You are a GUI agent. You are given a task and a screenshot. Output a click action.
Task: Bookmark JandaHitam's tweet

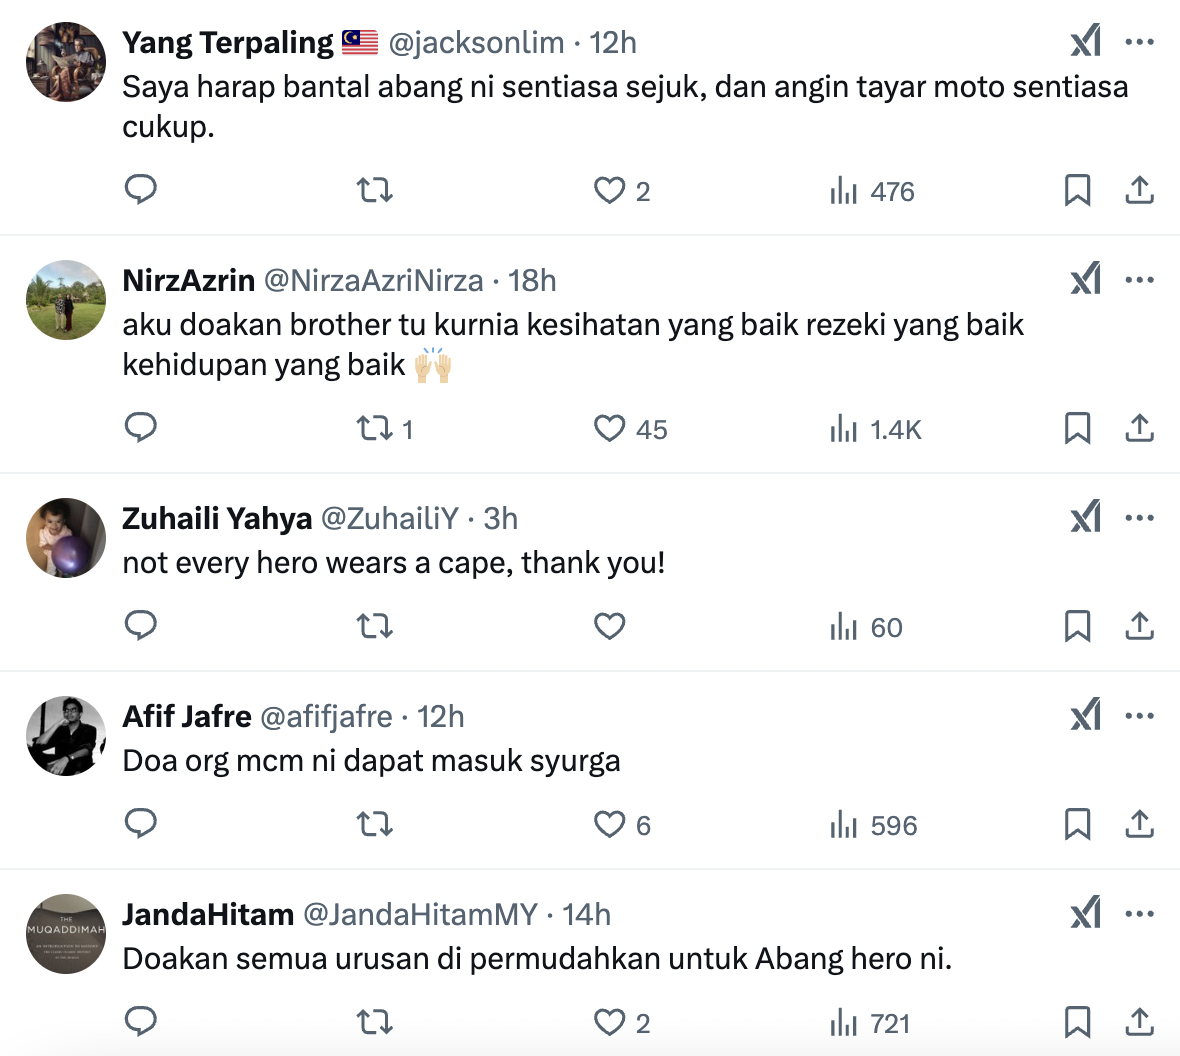(1077, 1022)
